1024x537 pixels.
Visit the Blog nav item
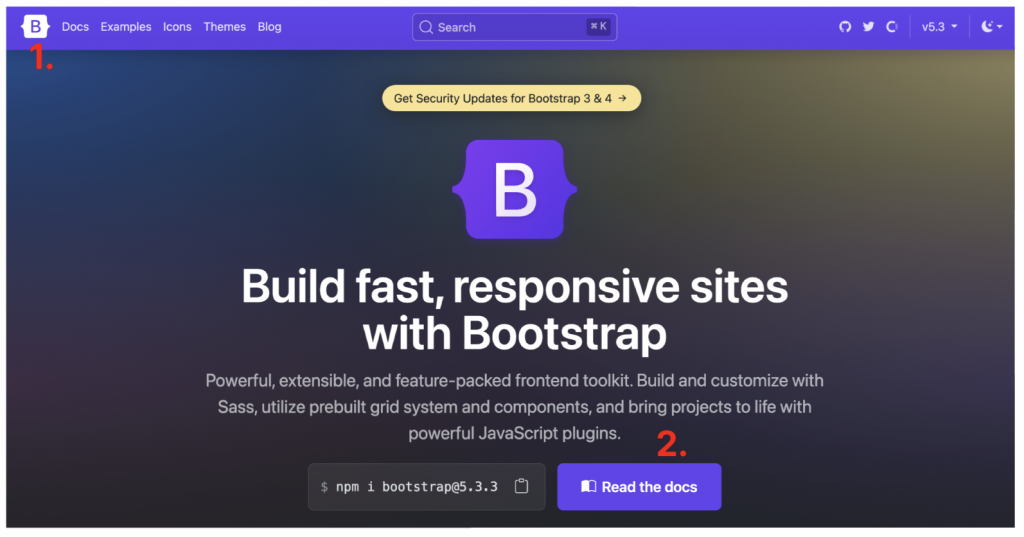270,27
